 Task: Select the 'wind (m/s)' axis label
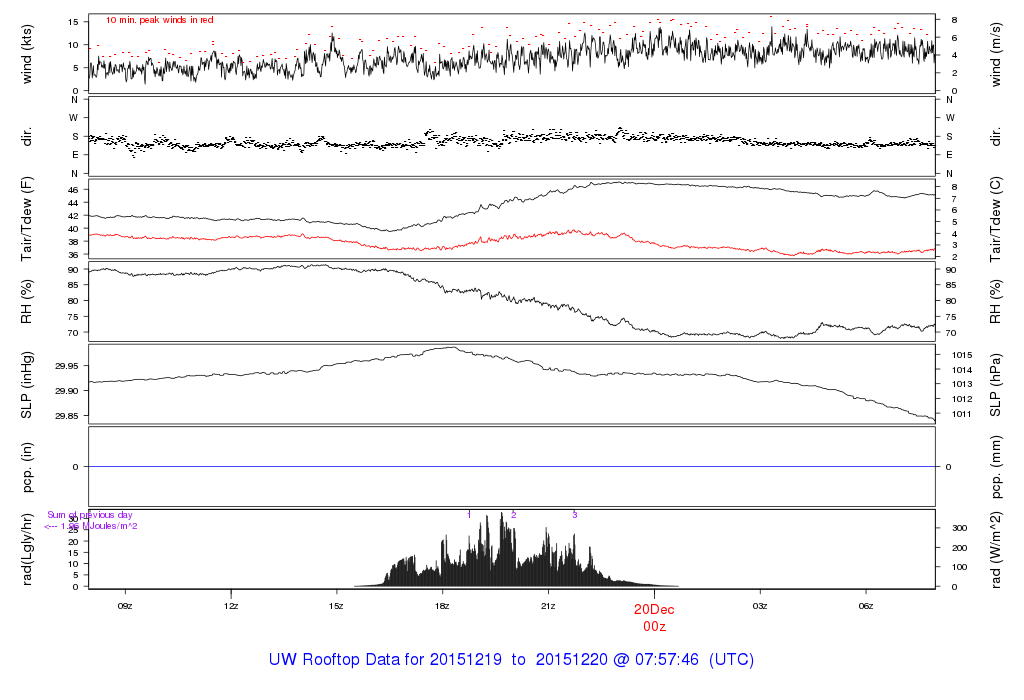[995, 54]
